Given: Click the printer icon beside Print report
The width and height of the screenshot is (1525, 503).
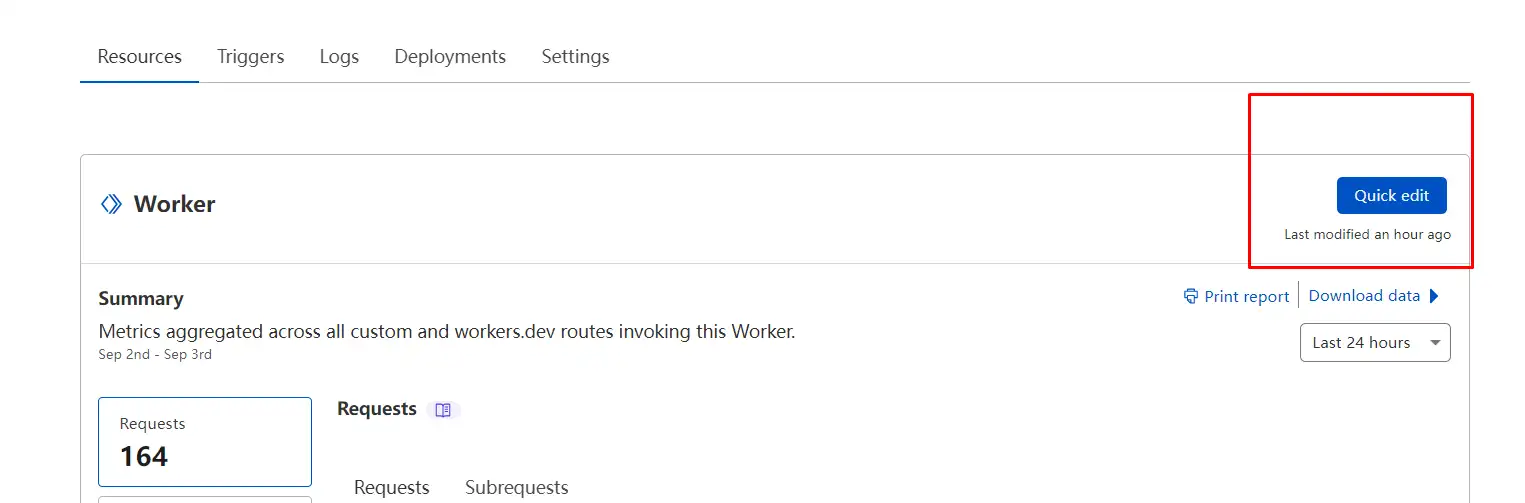Looking at the screenshot, I should tap(1190, 296).
